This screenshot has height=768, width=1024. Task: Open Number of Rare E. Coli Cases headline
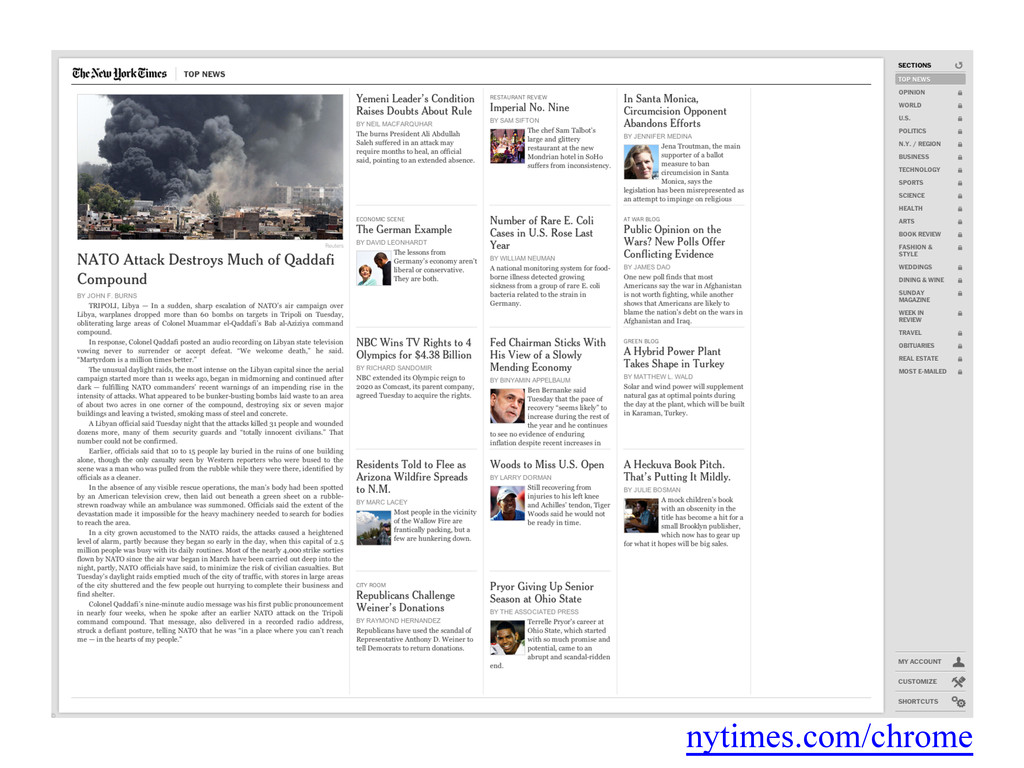point(541,233)
